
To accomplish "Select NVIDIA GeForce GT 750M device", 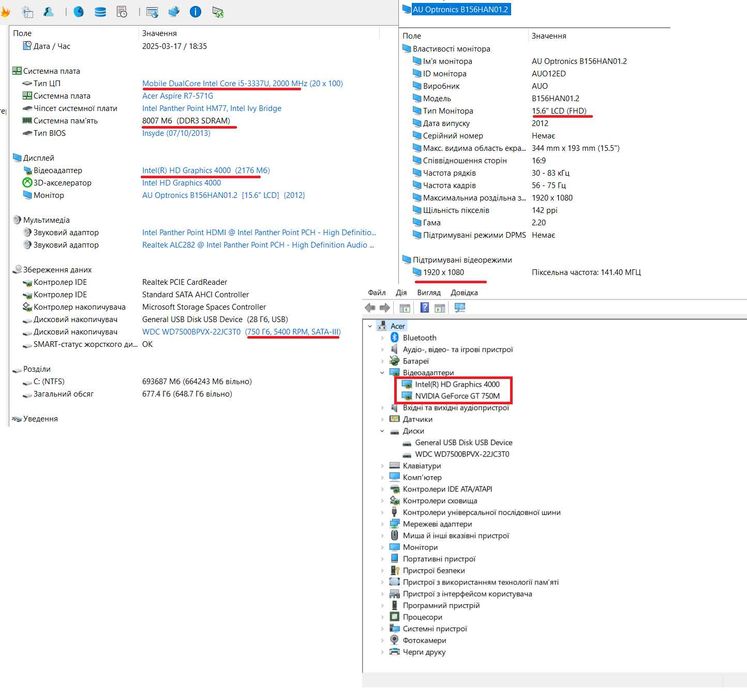I will pos(457,396).
